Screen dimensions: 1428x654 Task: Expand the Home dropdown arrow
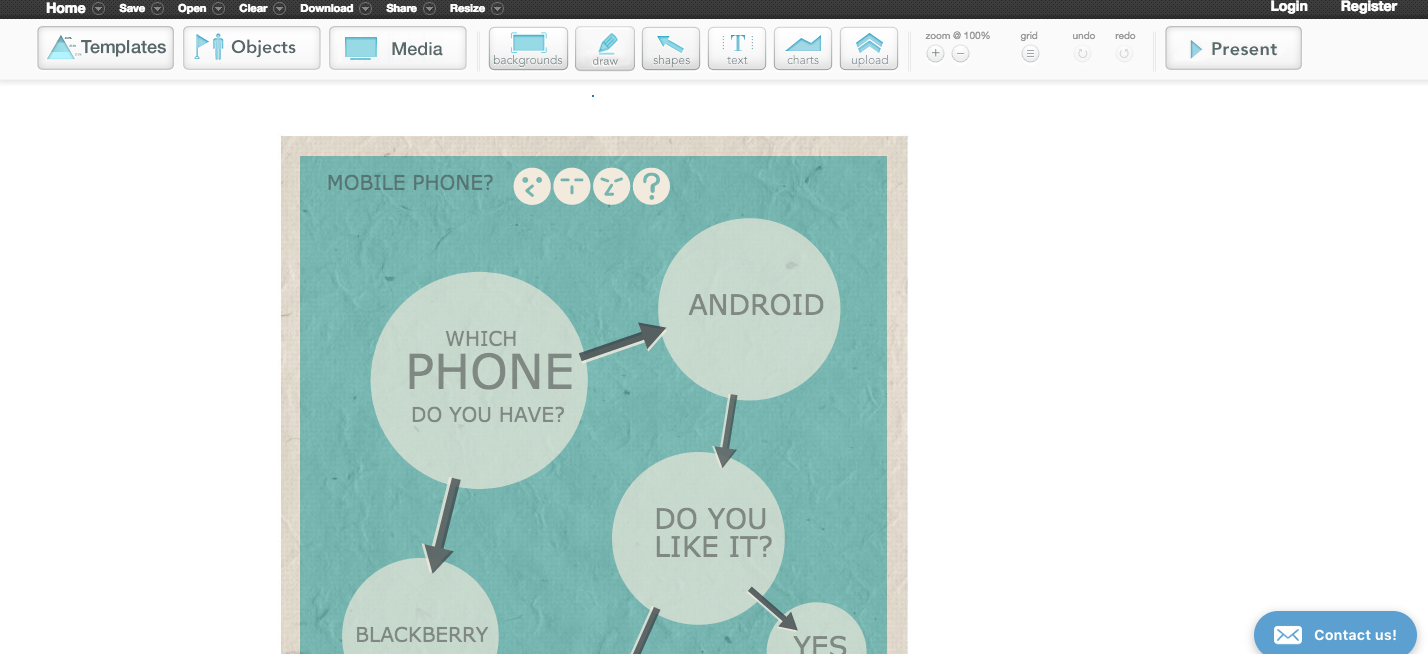98,9
